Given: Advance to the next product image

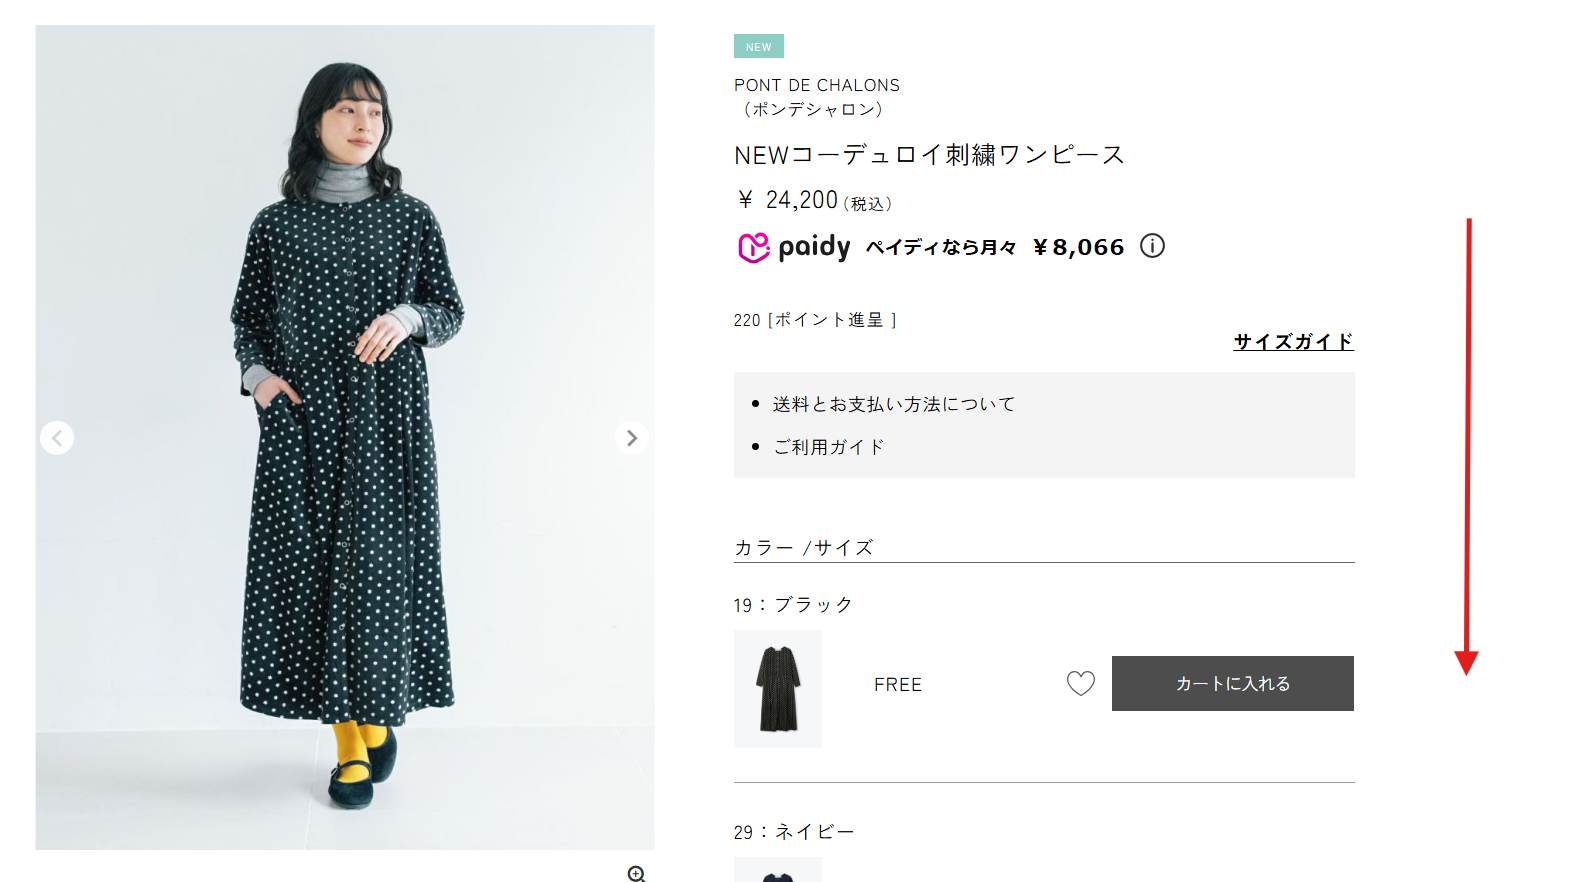Looking at the screenshot, I should click(x=631, y=438).
